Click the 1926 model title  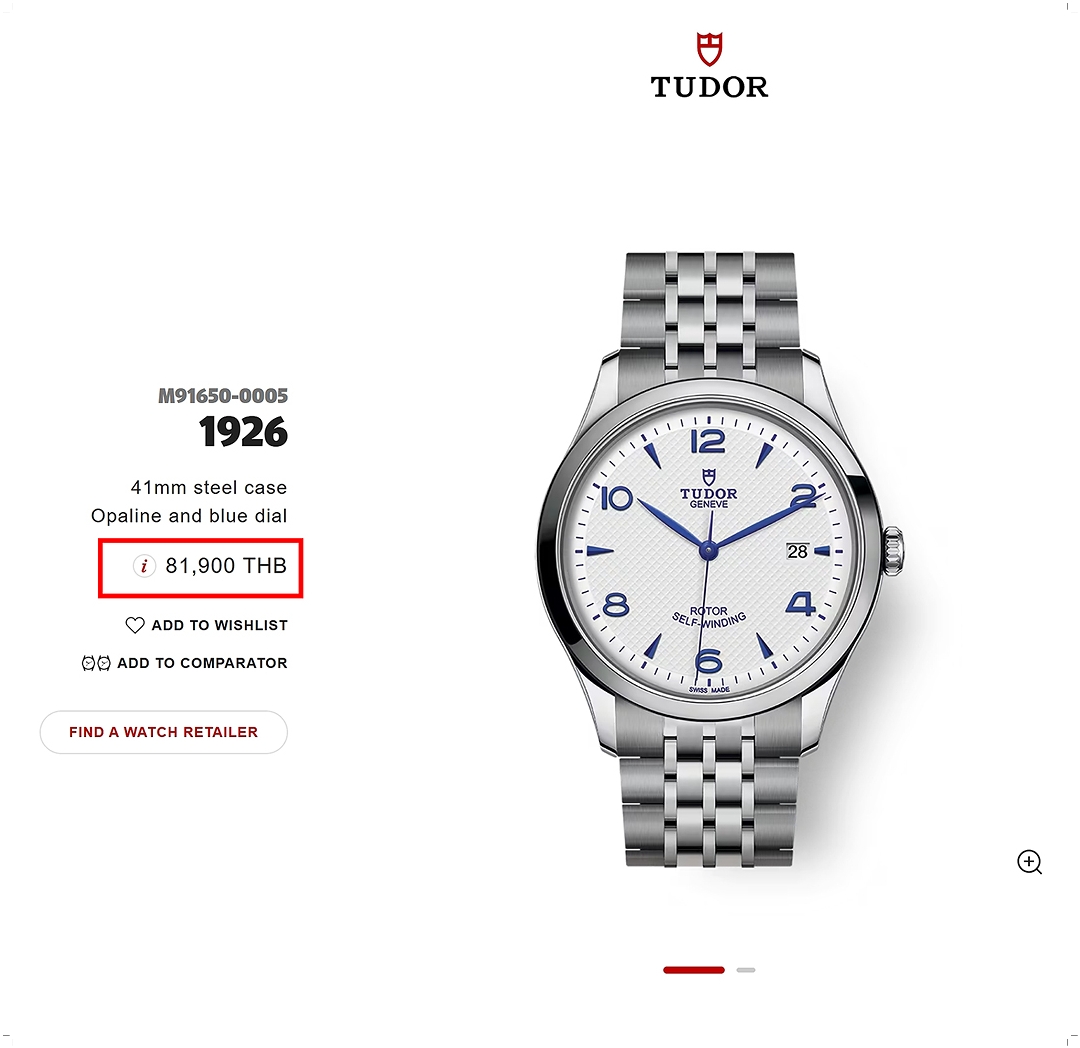click(243, 432)
